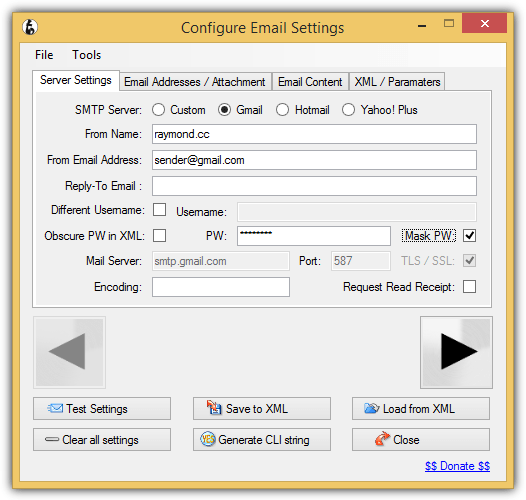Click Generate CLI string button
The width and height of the screenshot is (526, 500).
pos(262,440)
